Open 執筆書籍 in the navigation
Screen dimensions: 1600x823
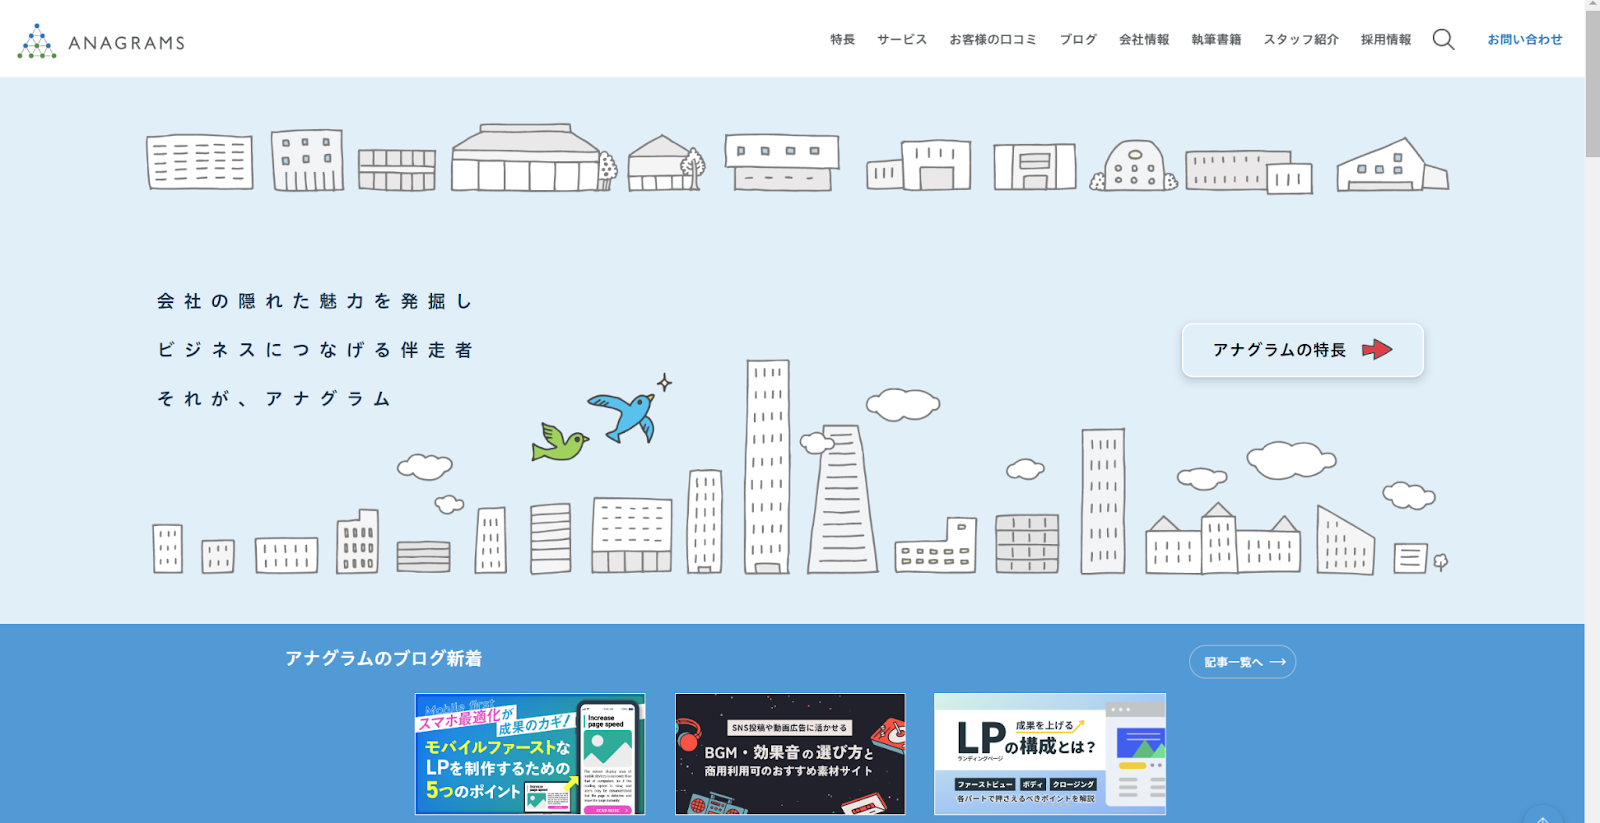tap(1216, 40)
